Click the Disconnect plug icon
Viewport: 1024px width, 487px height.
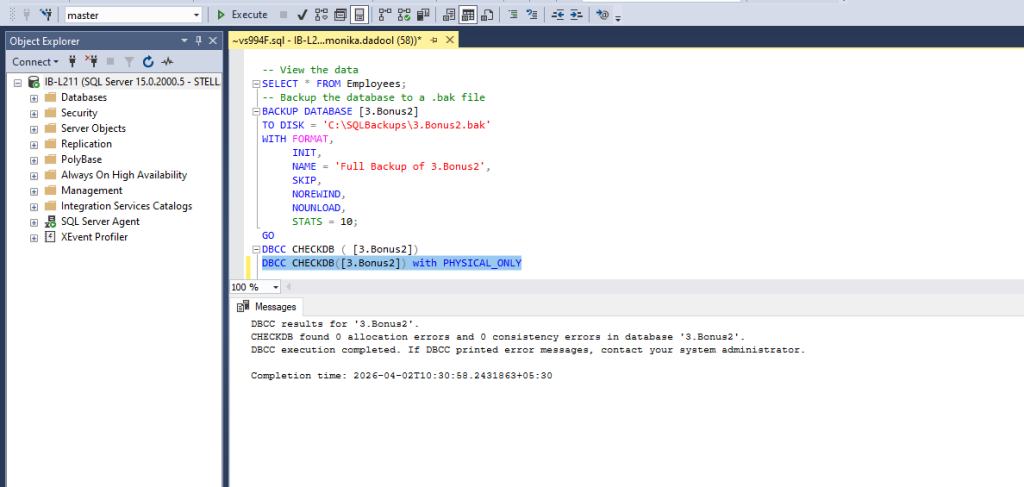(91, 61)
